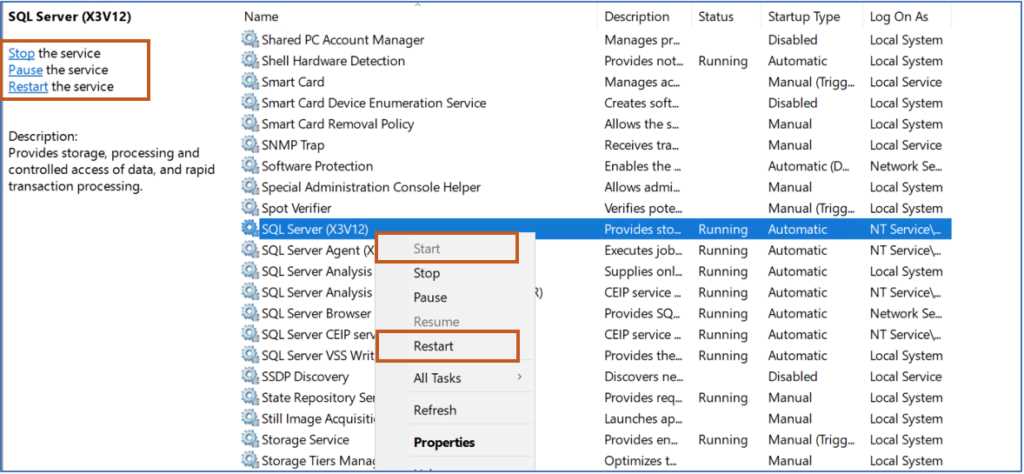
Task: Choose Stop from the context menu
Action: click(x=426, y=273)
